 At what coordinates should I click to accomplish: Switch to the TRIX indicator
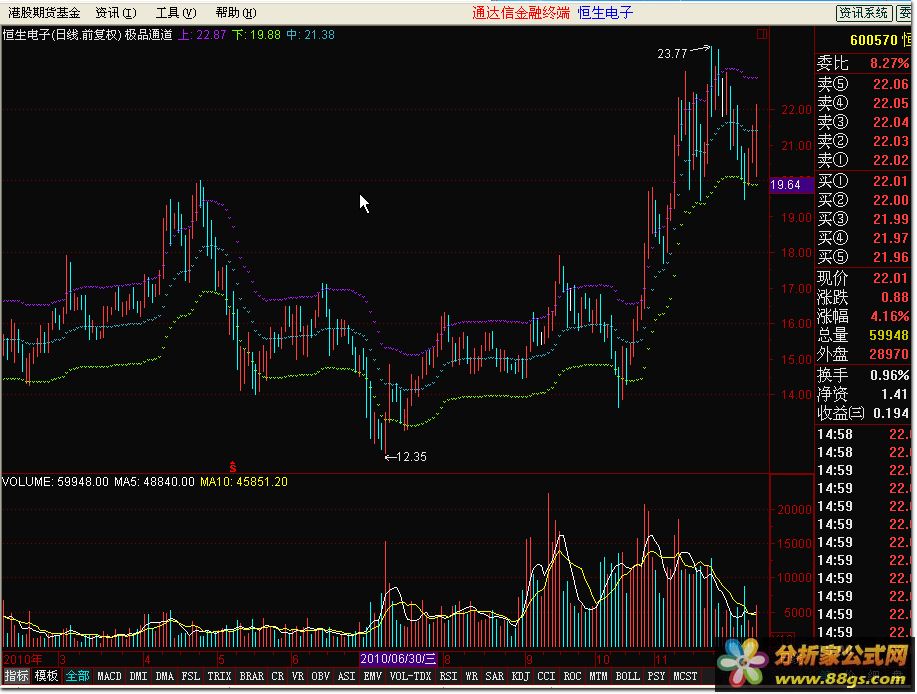(x=219, y=676)
